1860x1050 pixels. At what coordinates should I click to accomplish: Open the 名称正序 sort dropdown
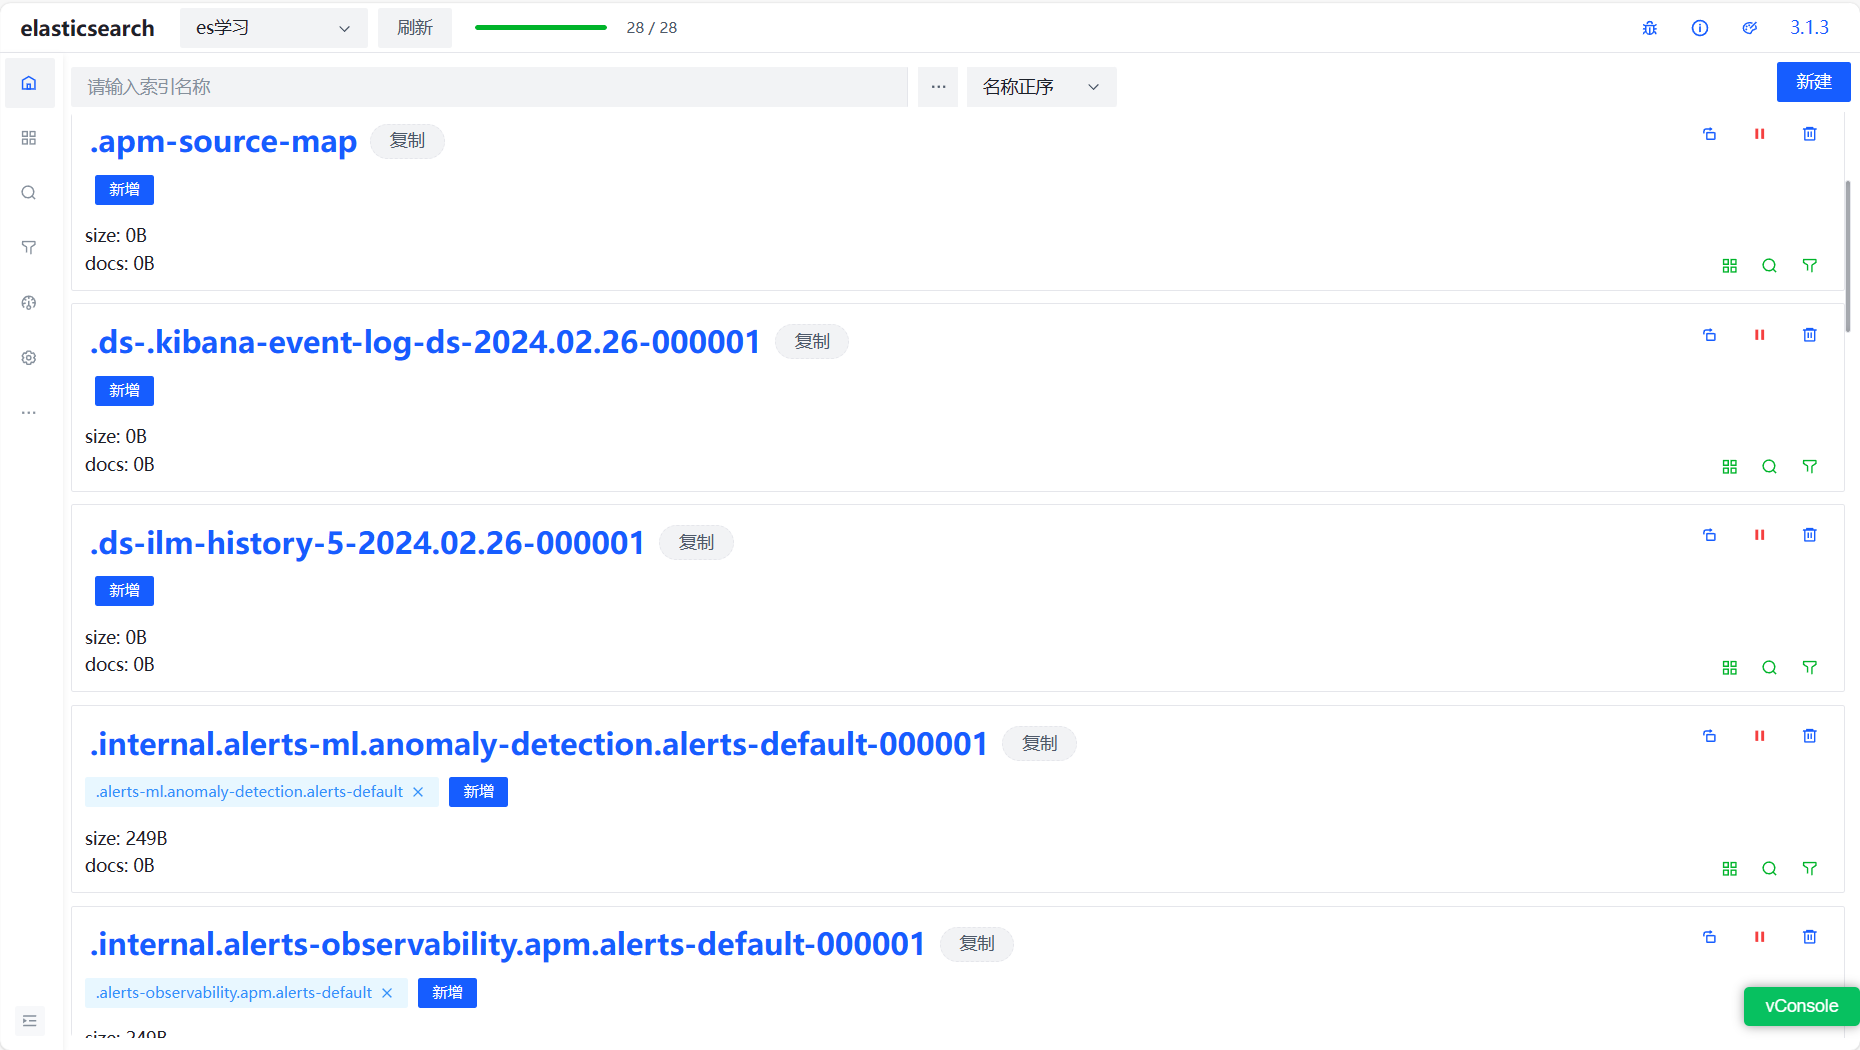pyautogui.click(x=1041, y=87)
